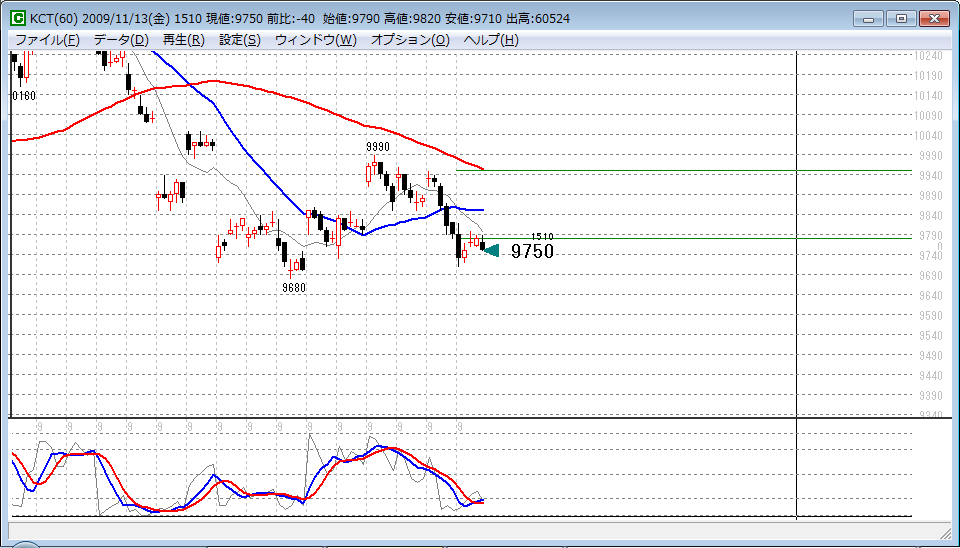Image resolution: width=960 pixels, height=548 pixels.
Task: Minimize the KCT chart window
Action: tap(870, 18)
